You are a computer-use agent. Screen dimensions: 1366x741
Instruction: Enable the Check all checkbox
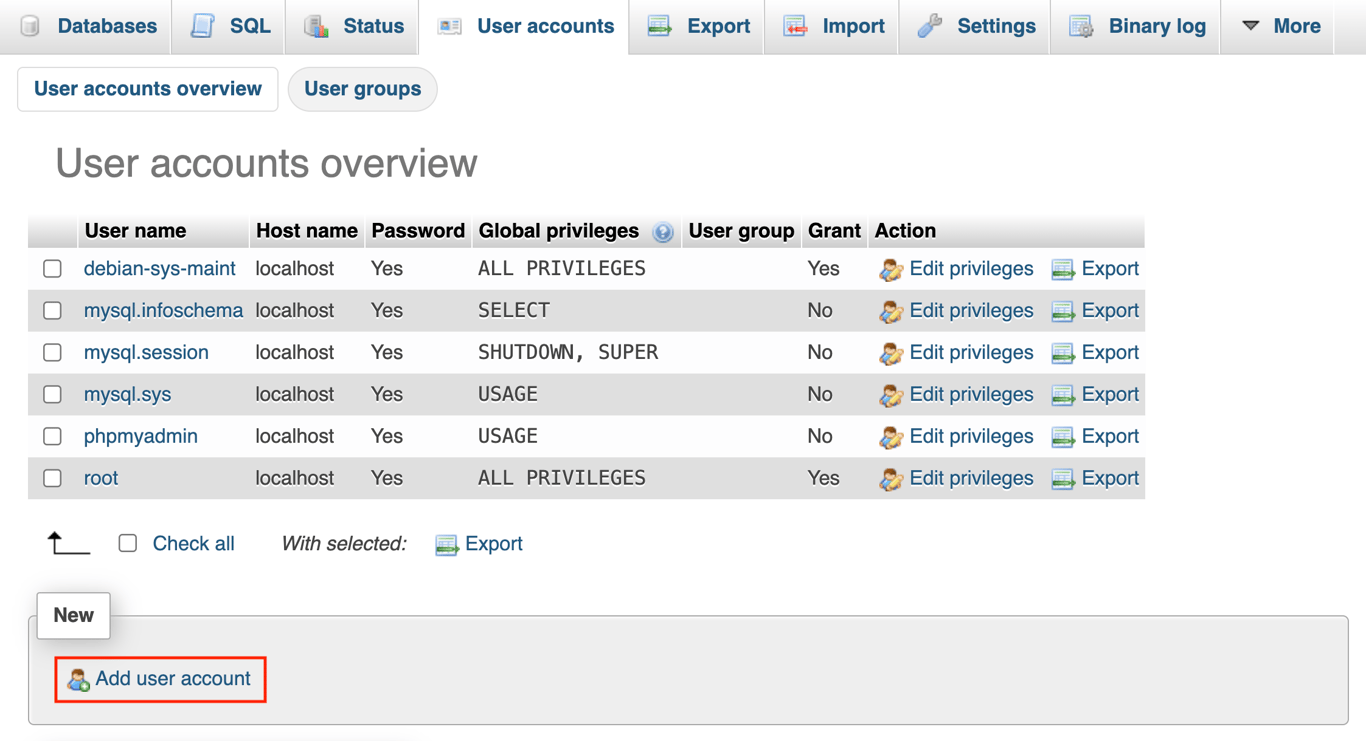tap(127, 543)
